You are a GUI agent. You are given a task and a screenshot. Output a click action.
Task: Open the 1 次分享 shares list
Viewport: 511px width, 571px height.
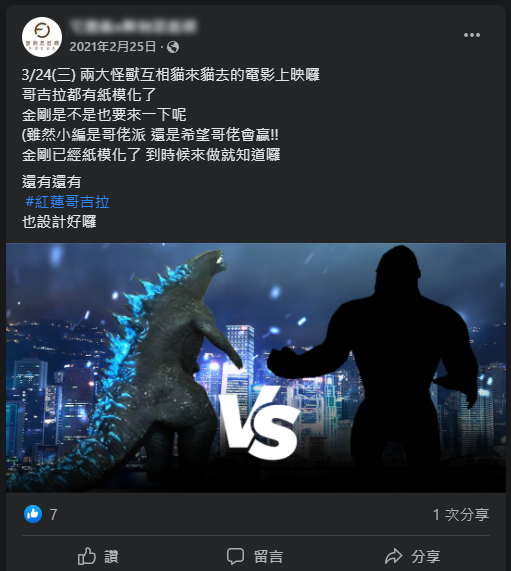pyautogui.click(x=461, y=515)
